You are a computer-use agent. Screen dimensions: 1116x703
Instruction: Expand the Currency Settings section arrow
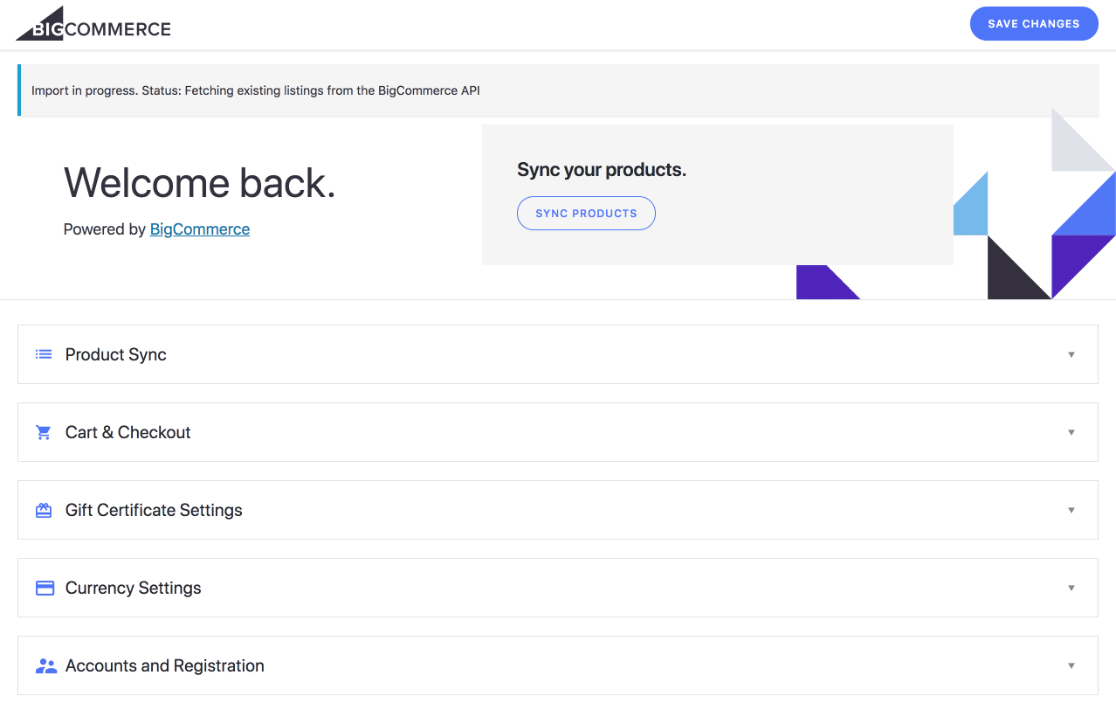(x=1071, y=588)
